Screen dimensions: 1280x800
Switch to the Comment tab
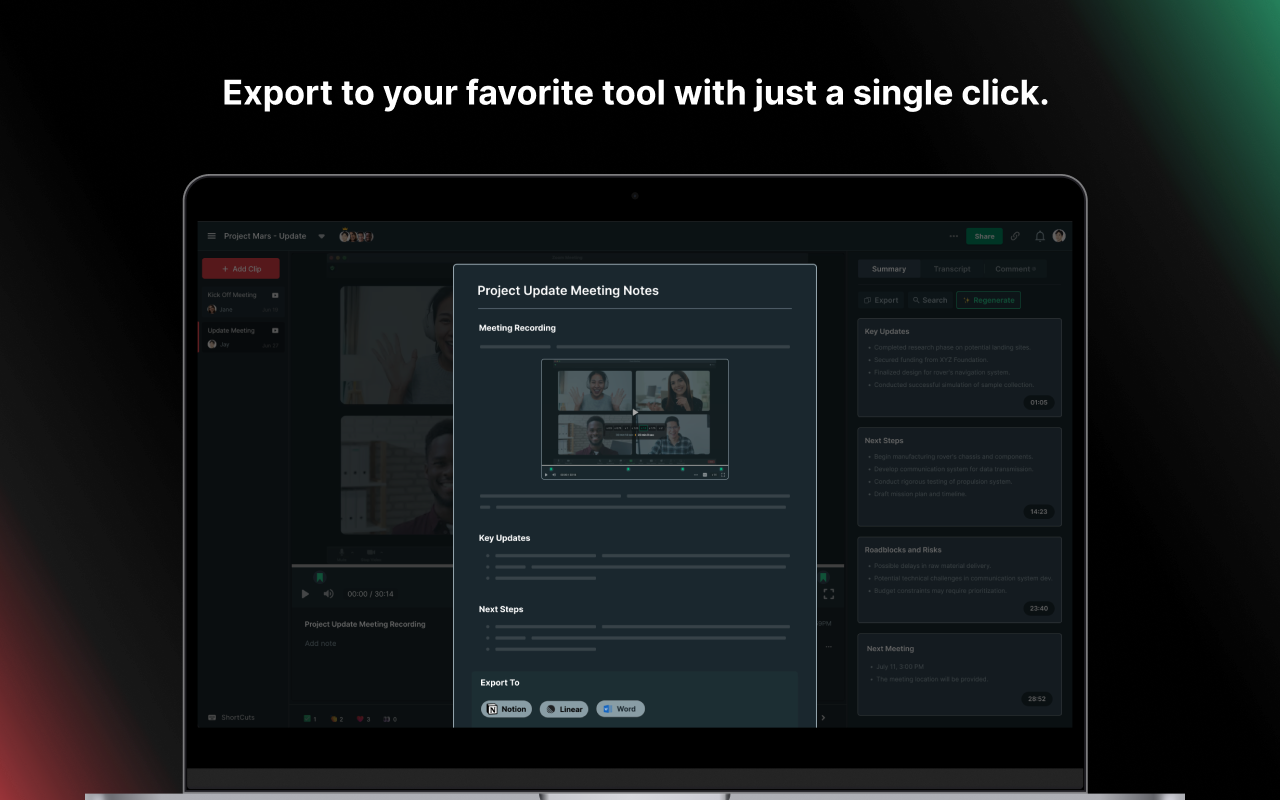[1015, 269]
